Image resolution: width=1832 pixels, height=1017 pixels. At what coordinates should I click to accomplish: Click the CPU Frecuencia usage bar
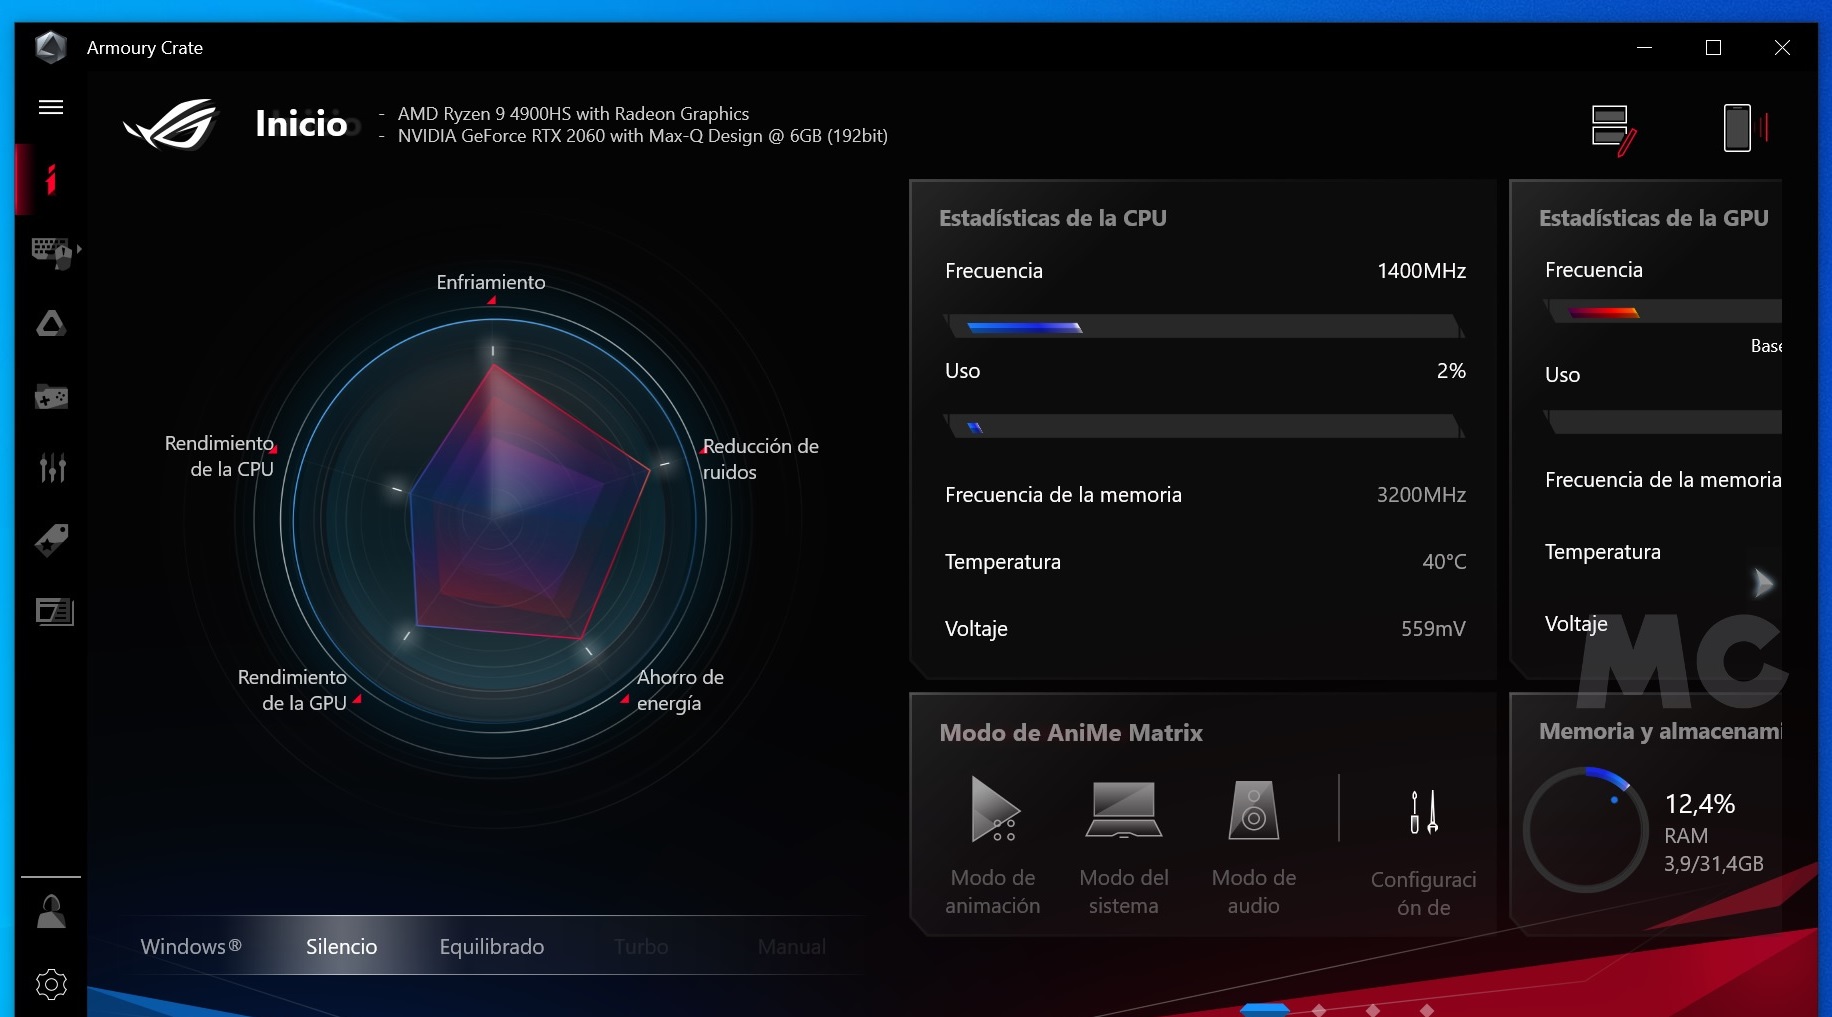[x=1204, y=327]
